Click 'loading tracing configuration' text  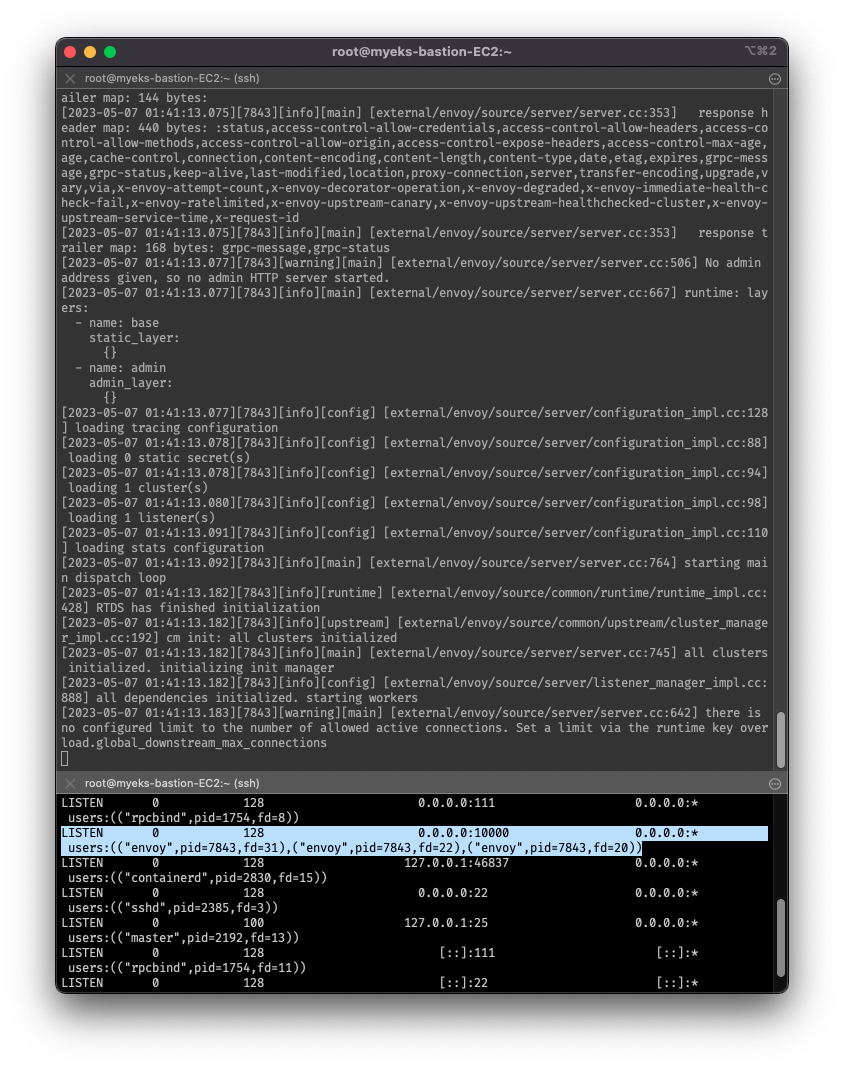176,428
